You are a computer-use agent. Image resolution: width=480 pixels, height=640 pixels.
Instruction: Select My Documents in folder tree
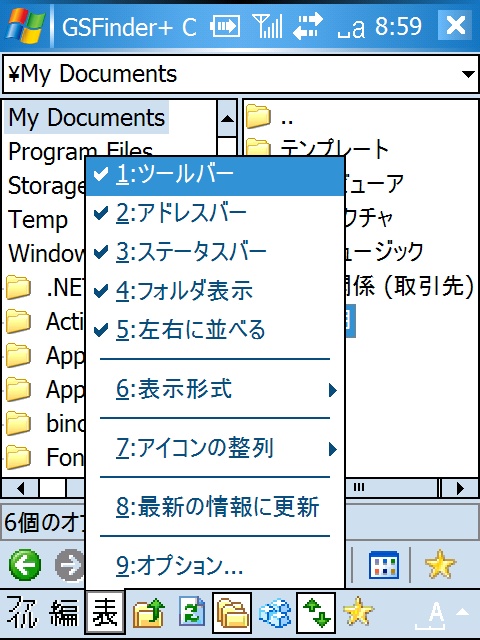87,118
